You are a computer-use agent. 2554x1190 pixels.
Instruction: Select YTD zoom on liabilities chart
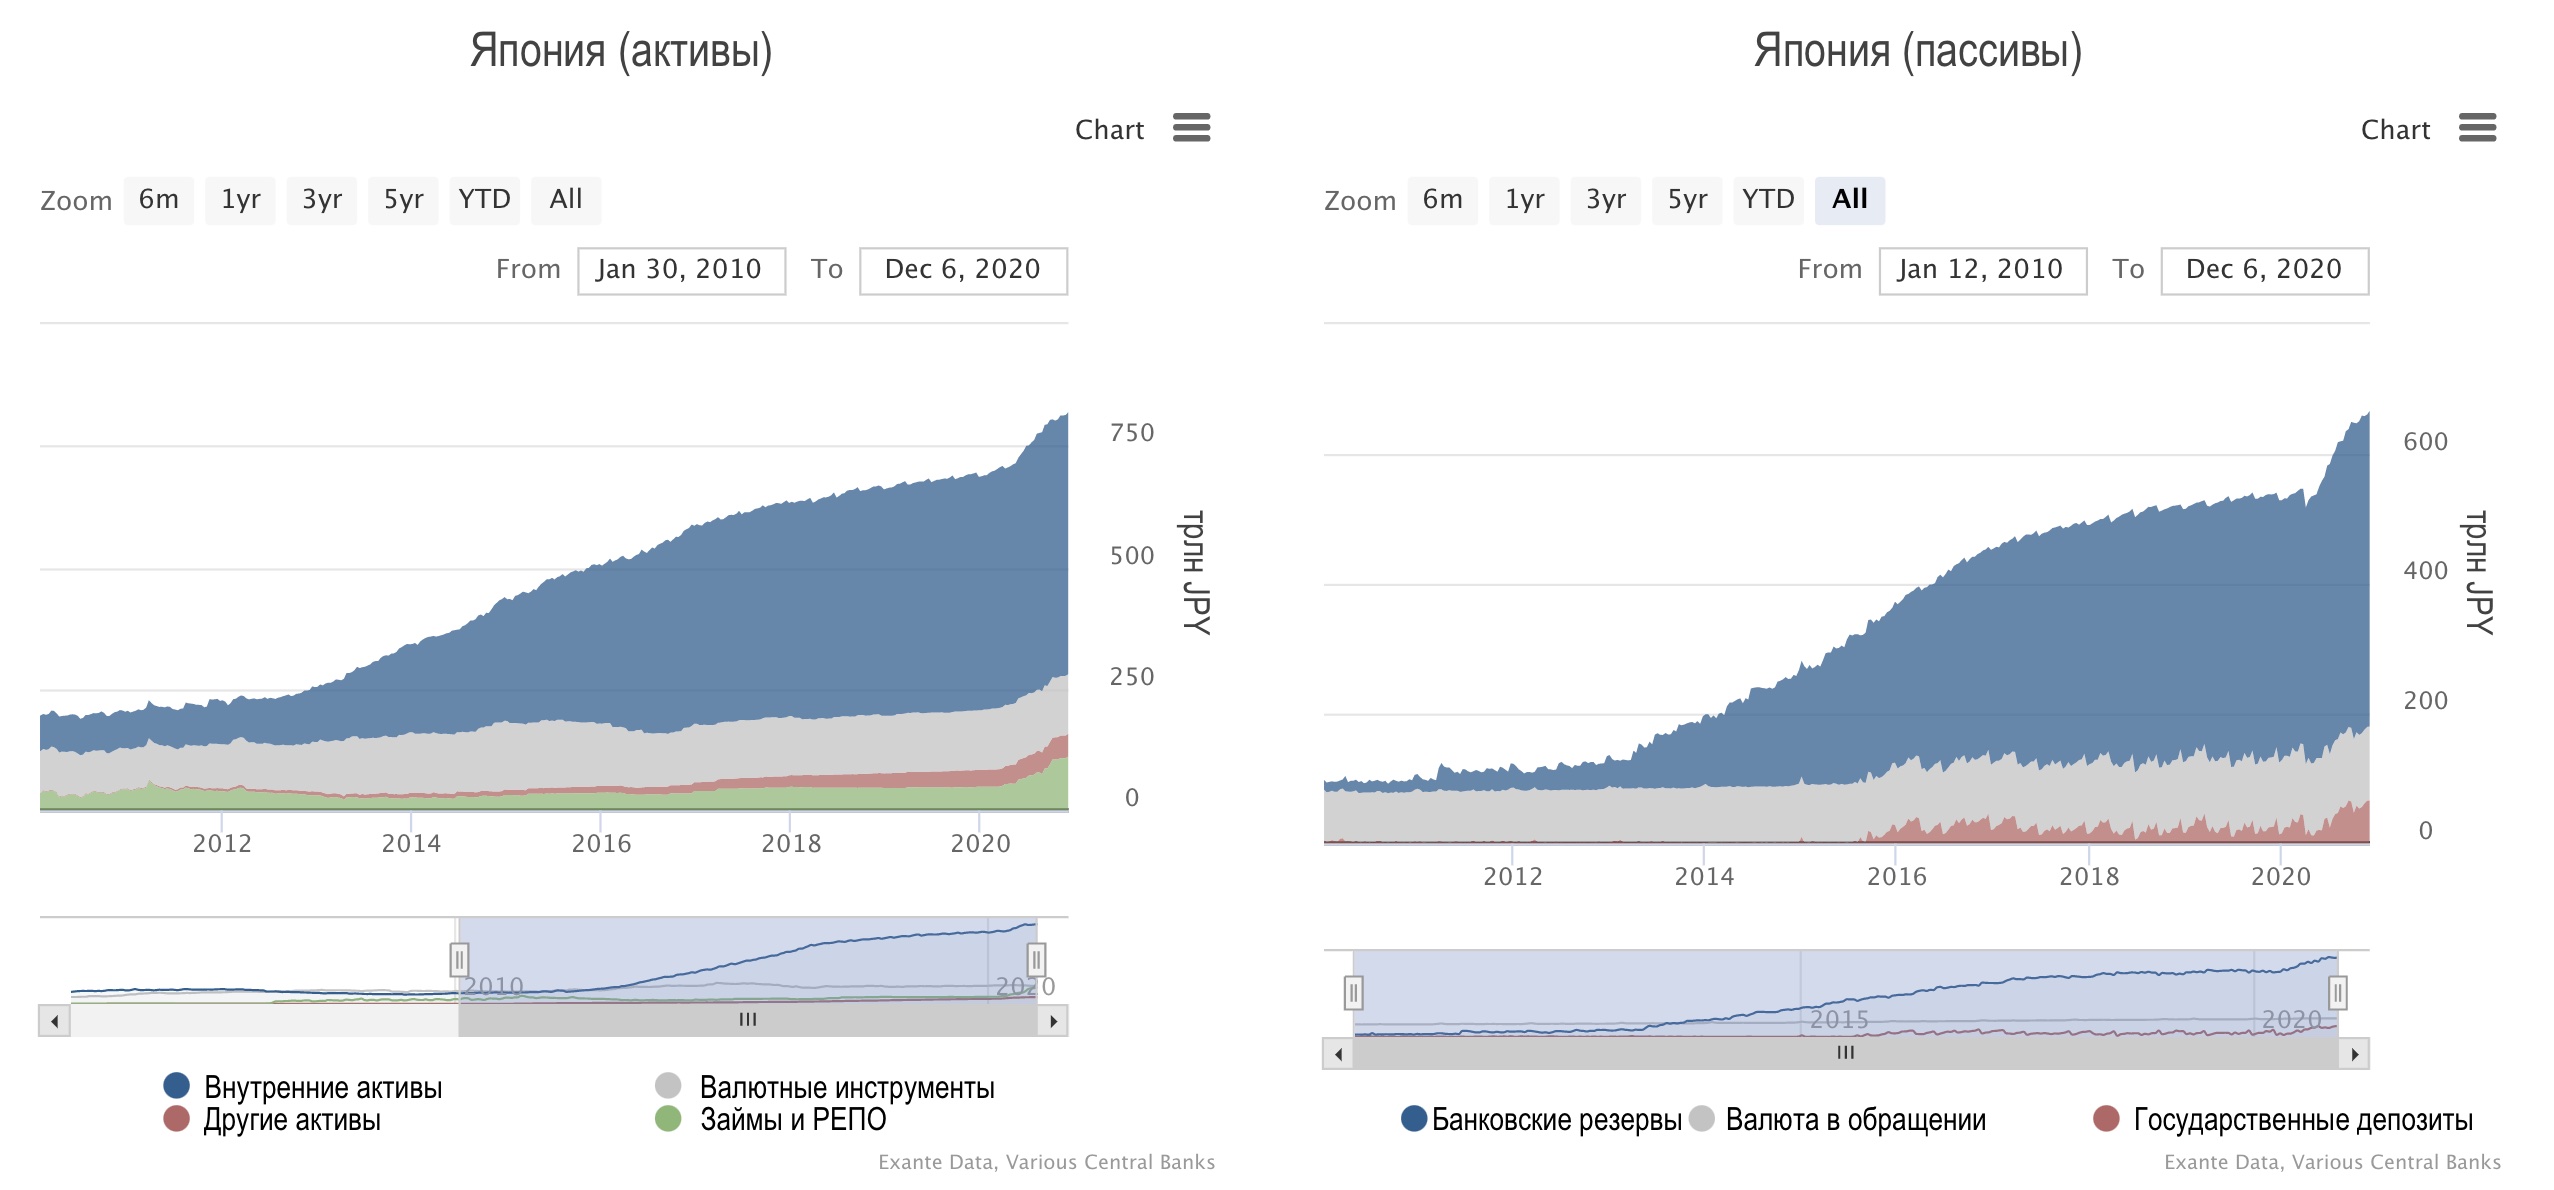1767,200
